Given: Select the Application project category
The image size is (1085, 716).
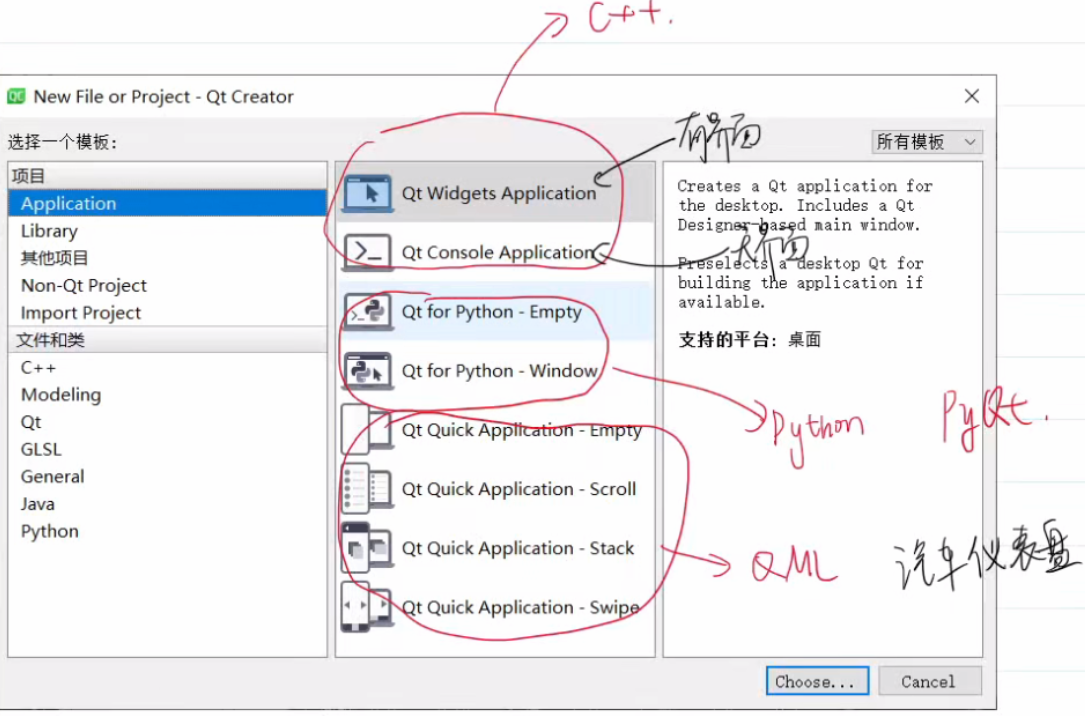Looking at the screenshot, I should coord(167,203).
